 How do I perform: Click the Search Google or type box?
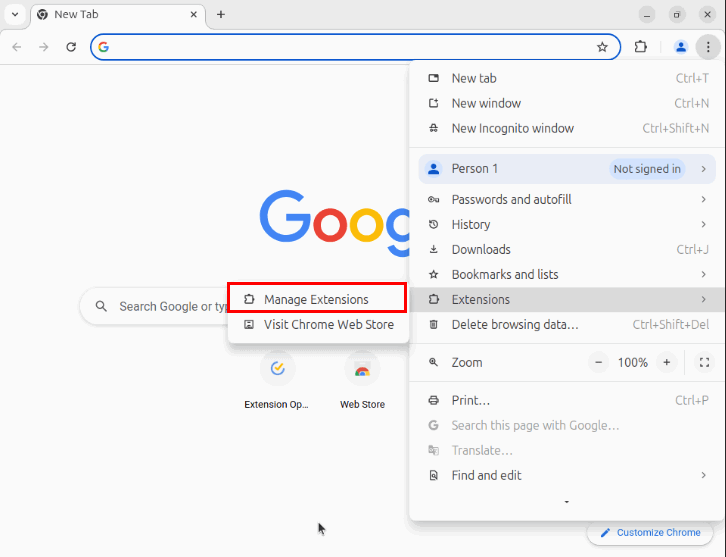(x=153, y=307)
